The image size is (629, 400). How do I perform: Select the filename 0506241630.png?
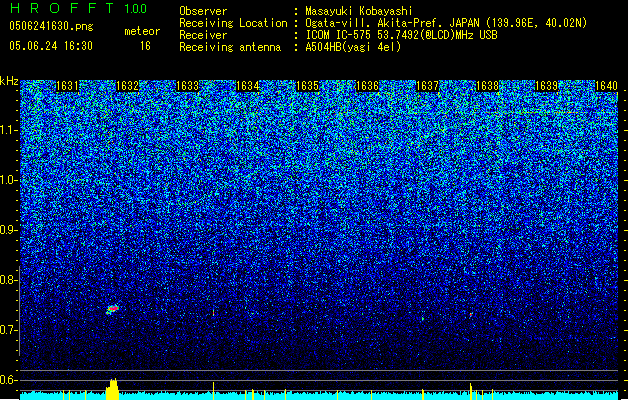51,26
